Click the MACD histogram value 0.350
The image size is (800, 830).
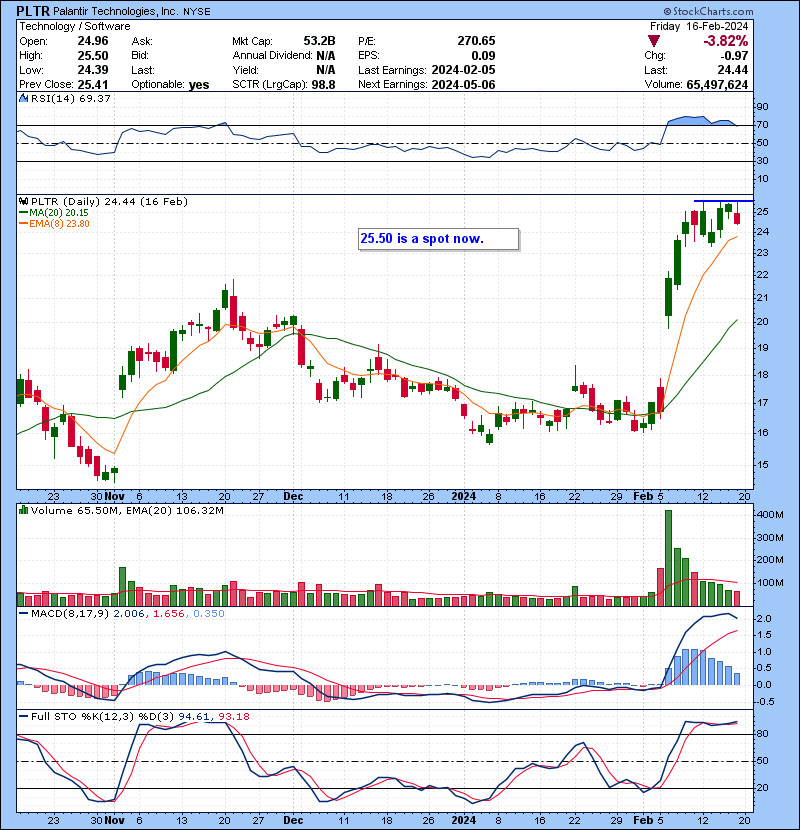[209, 614]
